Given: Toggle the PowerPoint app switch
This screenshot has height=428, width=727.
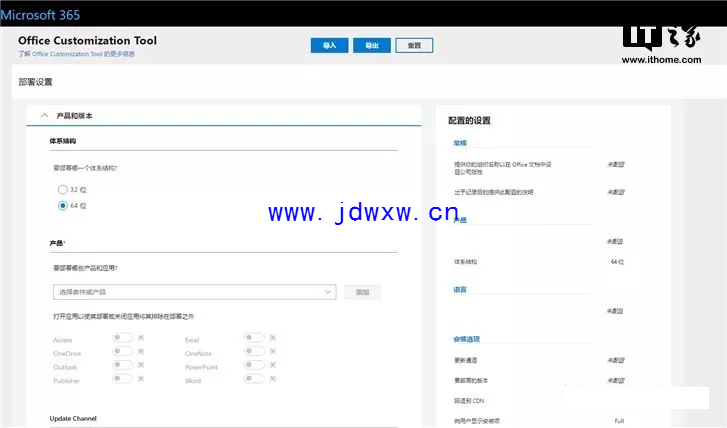Looking at the screenshot, I should point(255,365).
